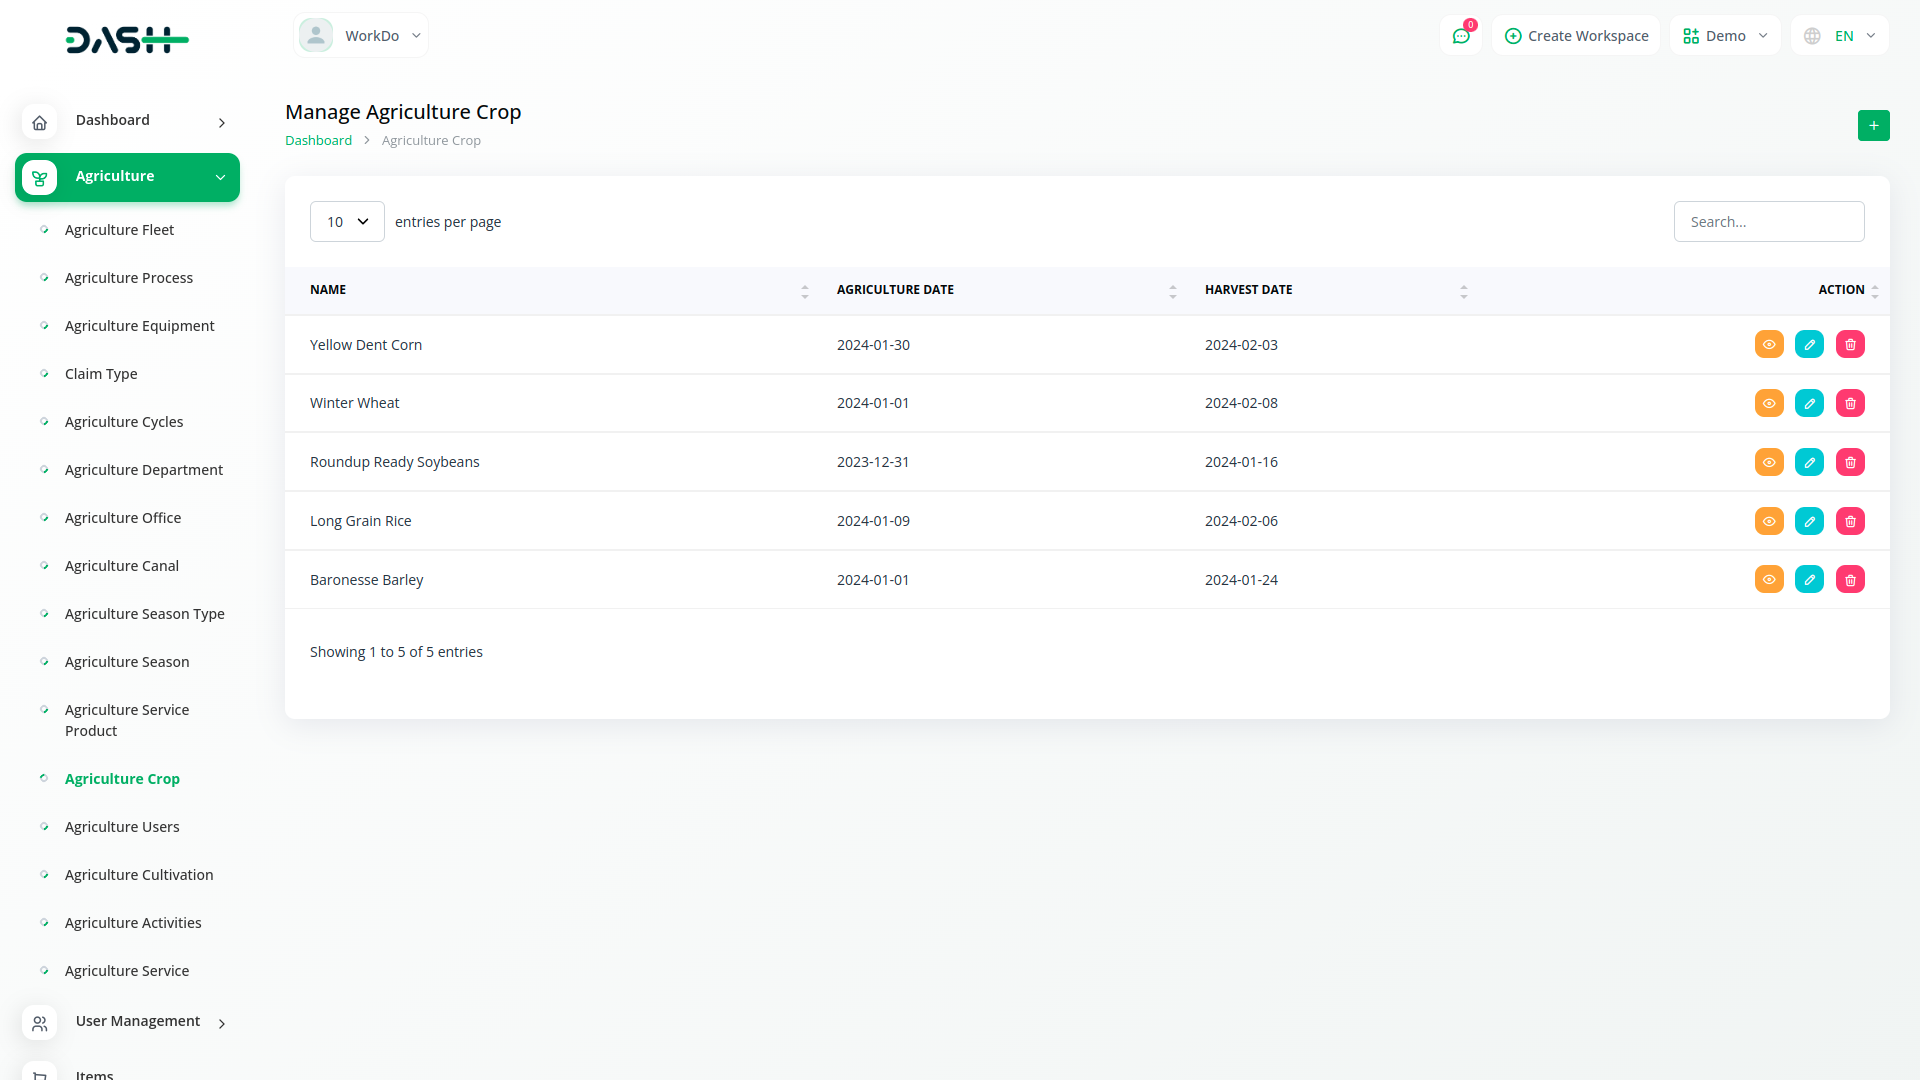Edit the Yellow Dent Corn entry

[x=1809, y=344]
